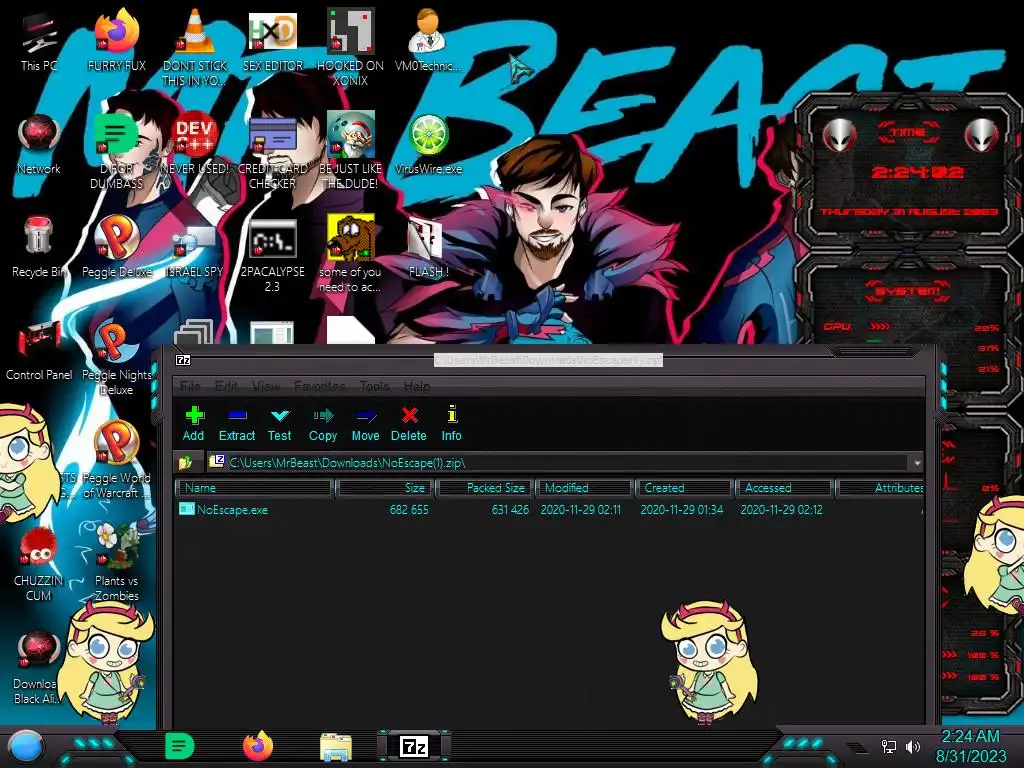
Task: Click the modified date 2020-11-29 02:11
Action: [x=581, y=509]
